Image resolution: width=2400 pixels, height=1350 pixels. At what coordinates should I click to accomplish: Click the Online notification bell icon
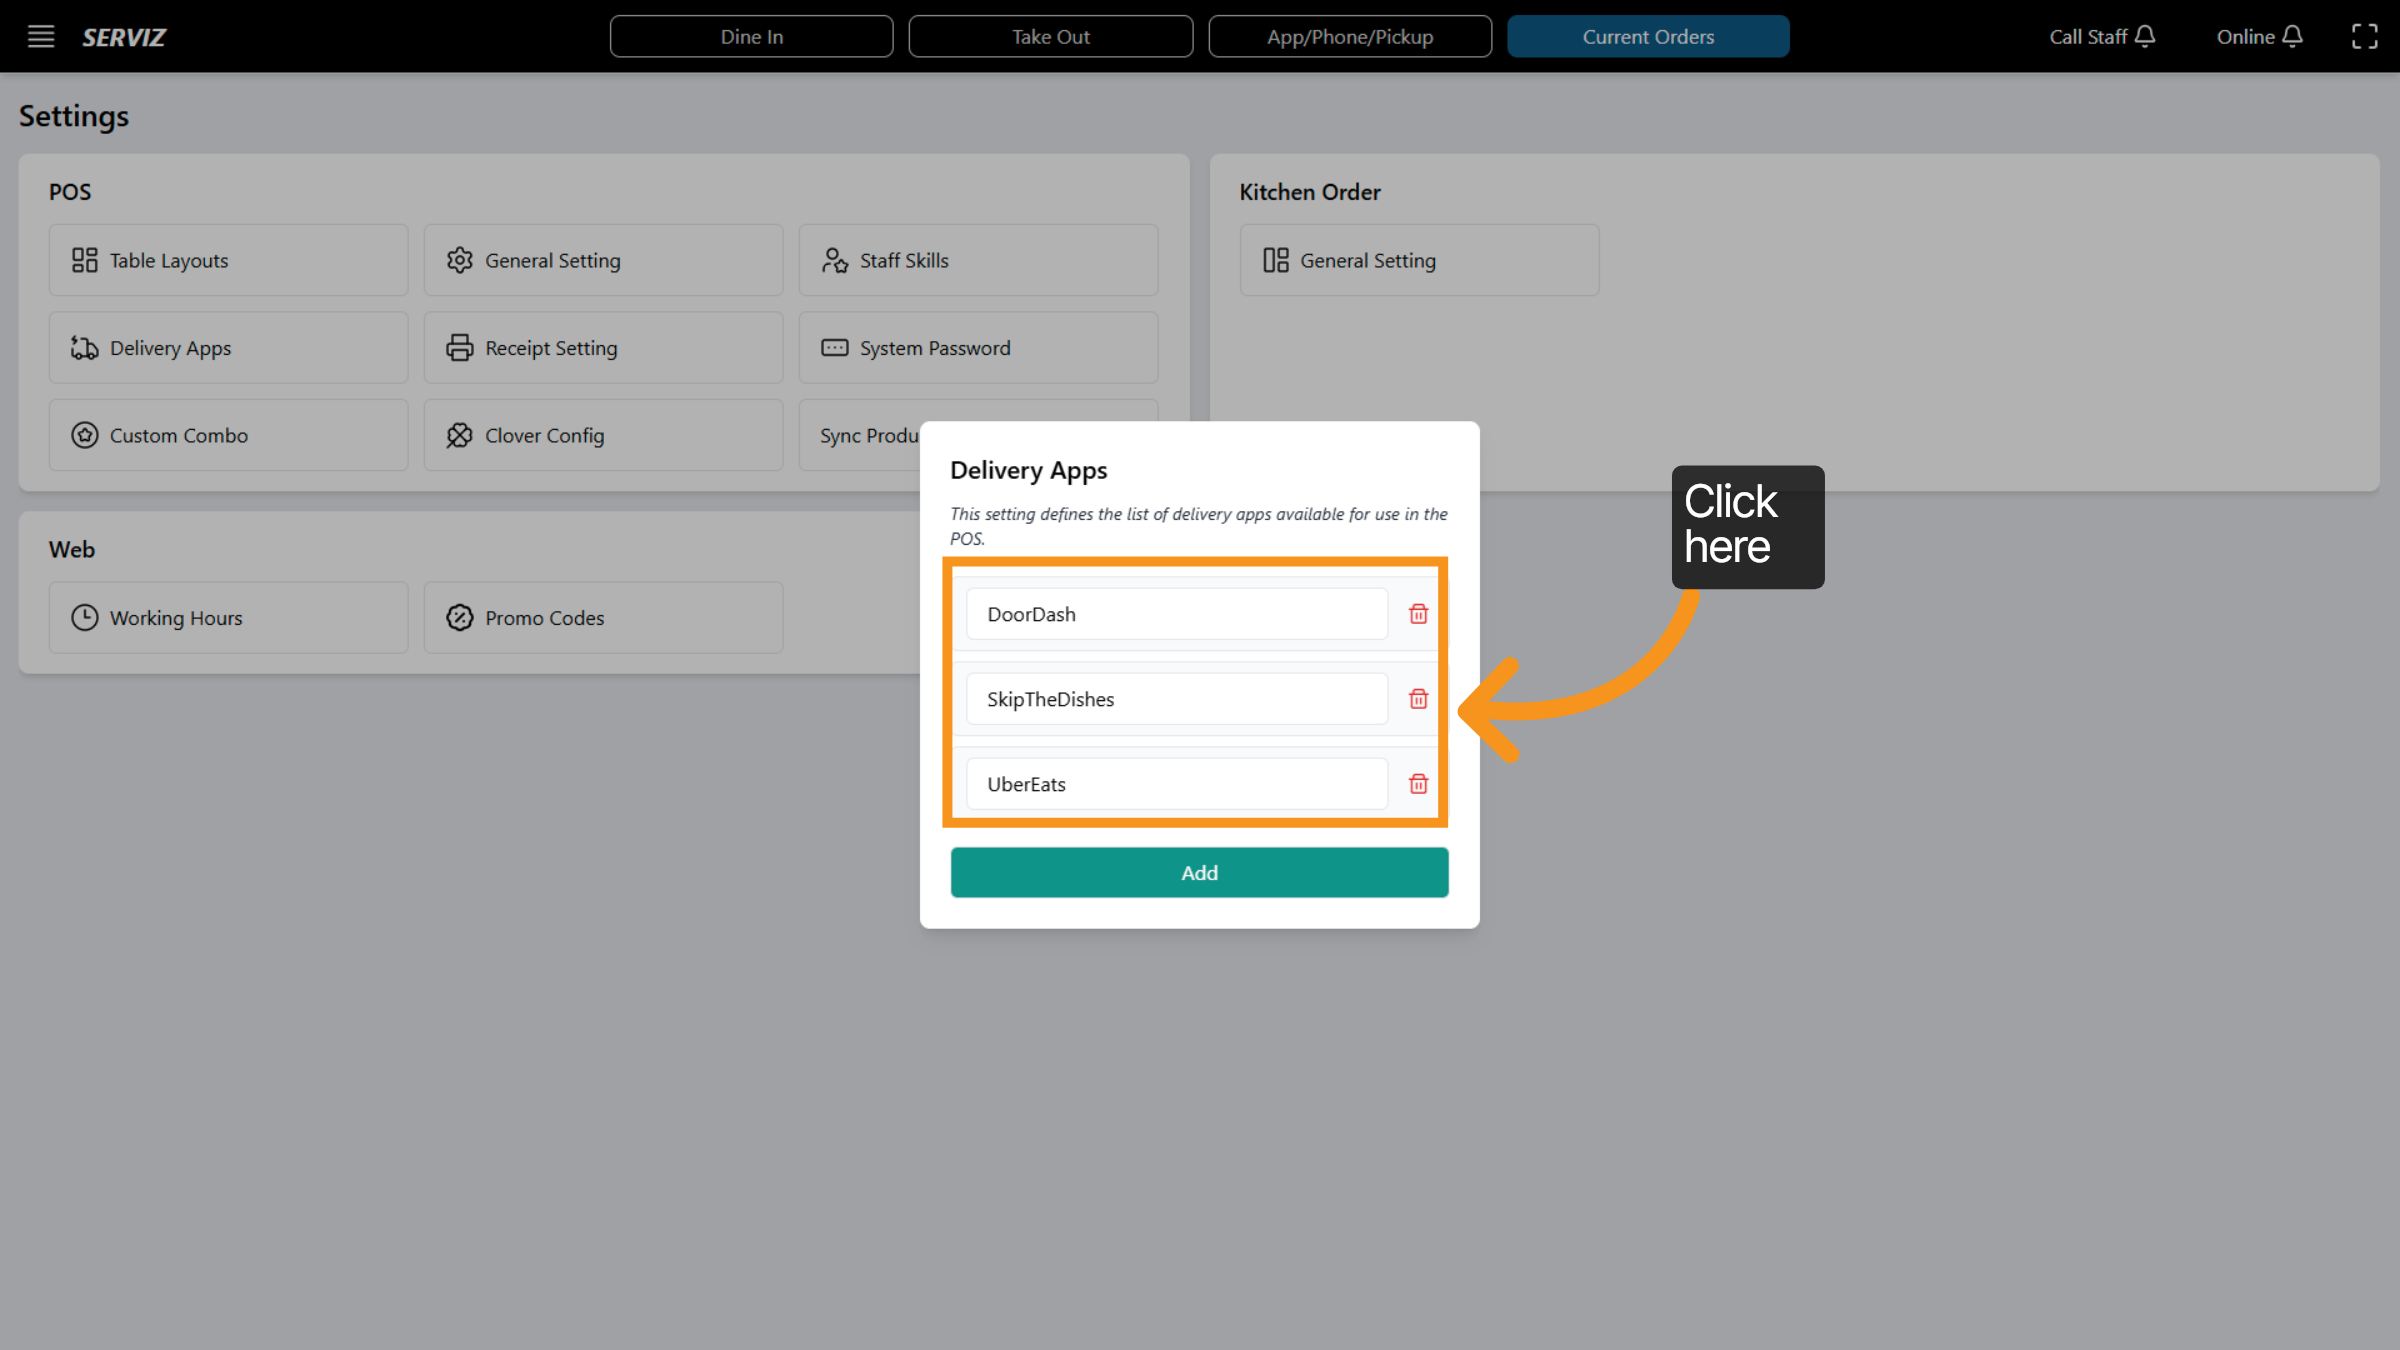click(2292, 36)
